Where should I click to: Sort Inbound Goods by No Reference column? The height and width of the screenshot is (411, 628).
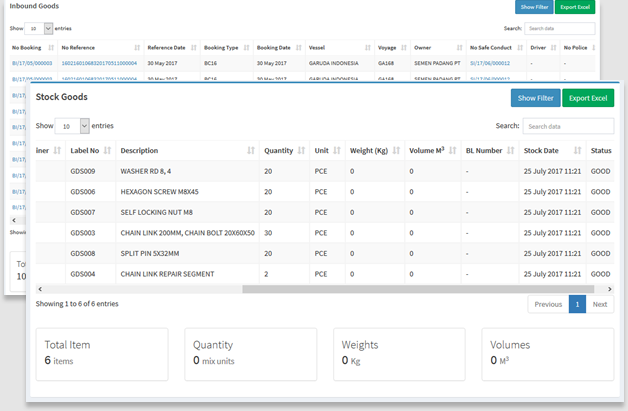[x=101, y=48]
